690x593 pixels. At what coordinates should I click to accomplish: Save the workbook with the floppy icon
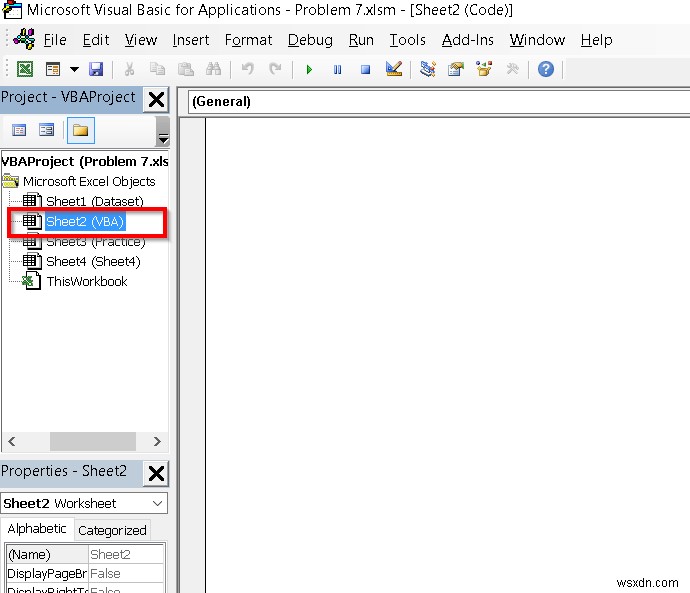pyautogui.click(x=96, y=69)
